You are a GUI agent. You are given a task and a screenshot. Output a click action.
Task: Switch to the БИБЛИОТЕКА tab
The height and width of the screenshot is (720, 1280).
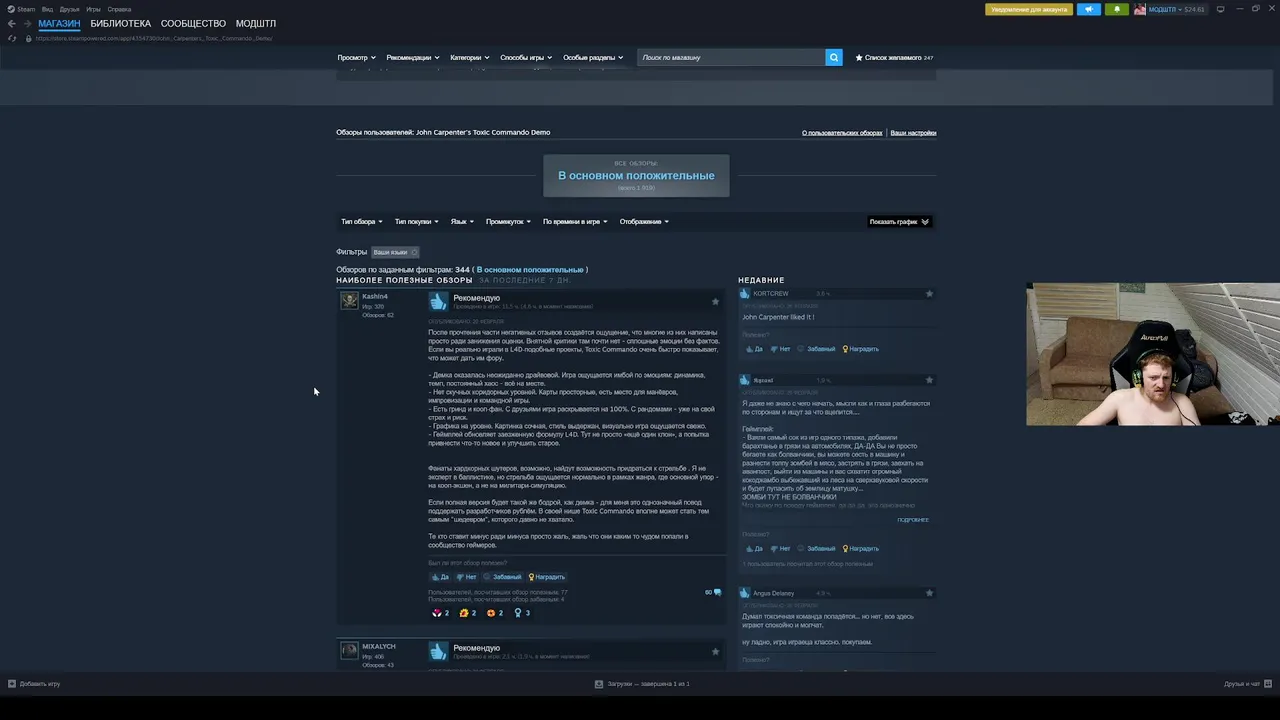tap(121, 23)
